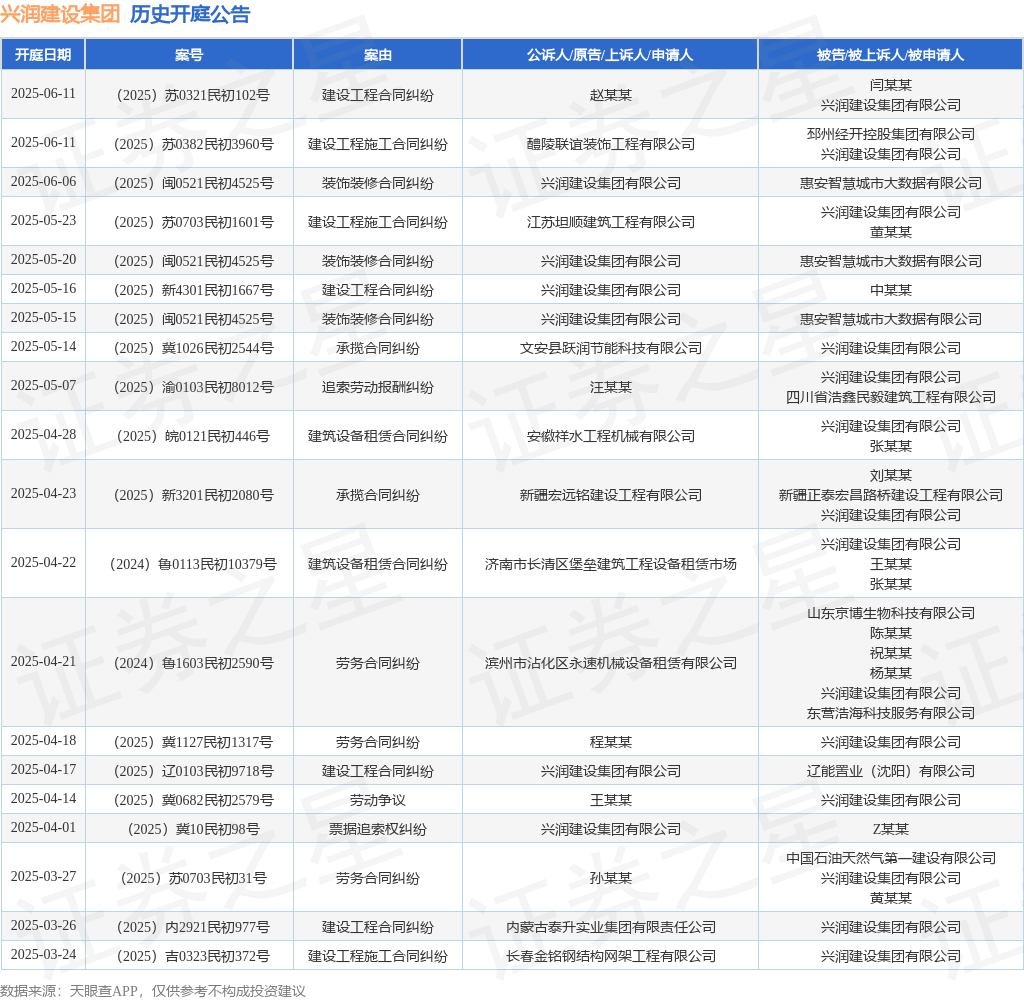
Task: Click cause 票据追索权纠纷
Action: point(377,829)
